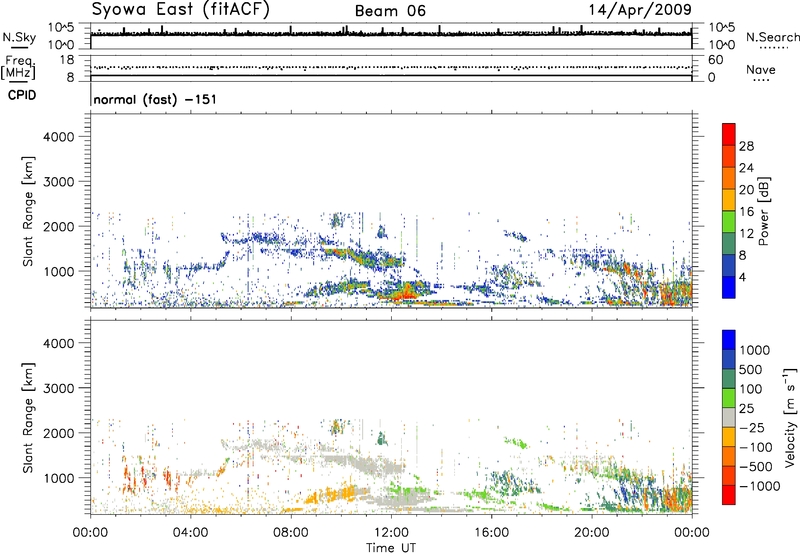Click the 'Time UT' axis title
This screenshot has height=554, width=800.
pos(391,547)
